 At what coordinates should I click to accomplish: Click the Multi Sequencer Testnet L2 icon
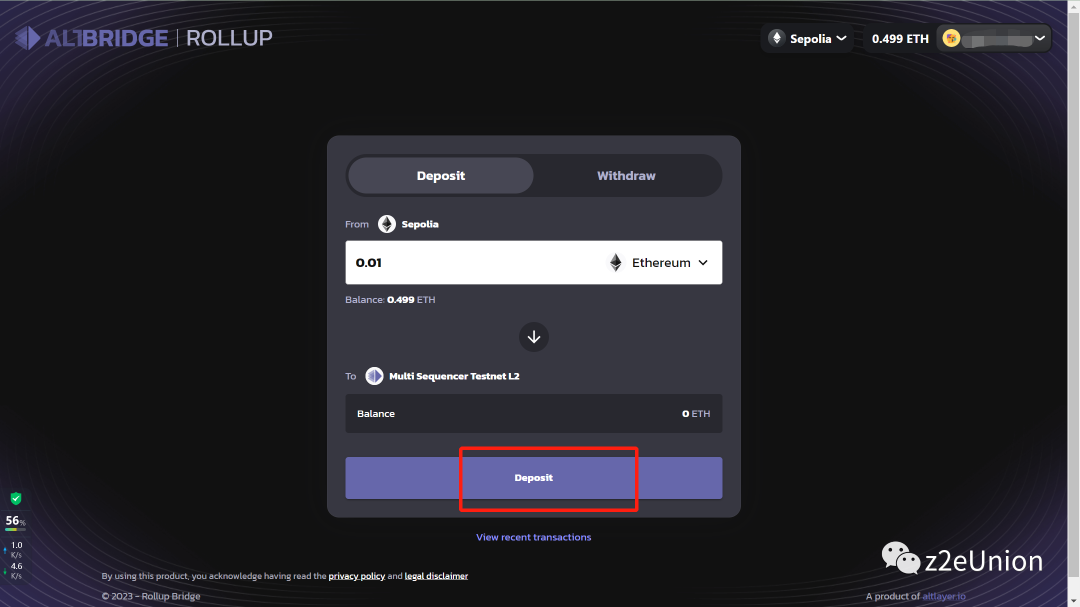374,376
